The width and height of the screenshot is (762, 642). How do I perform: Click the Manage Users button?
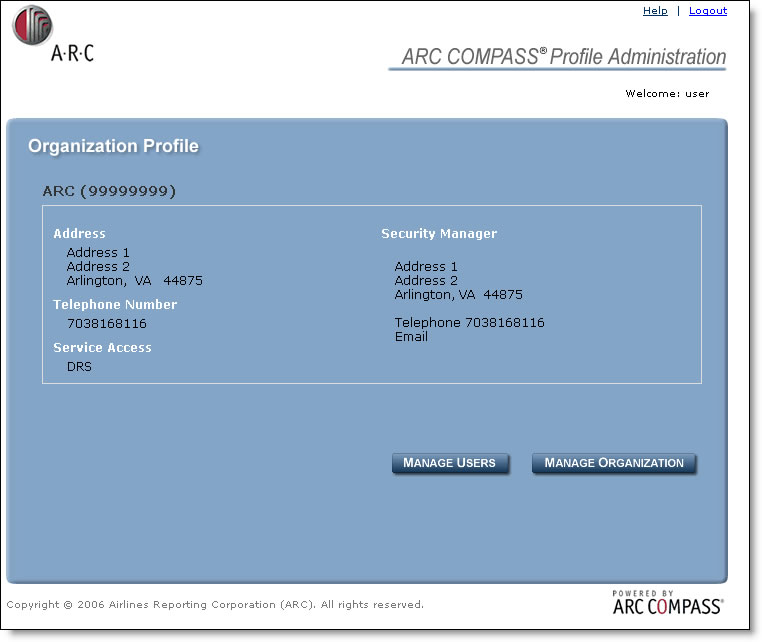[x=450, y=463]
